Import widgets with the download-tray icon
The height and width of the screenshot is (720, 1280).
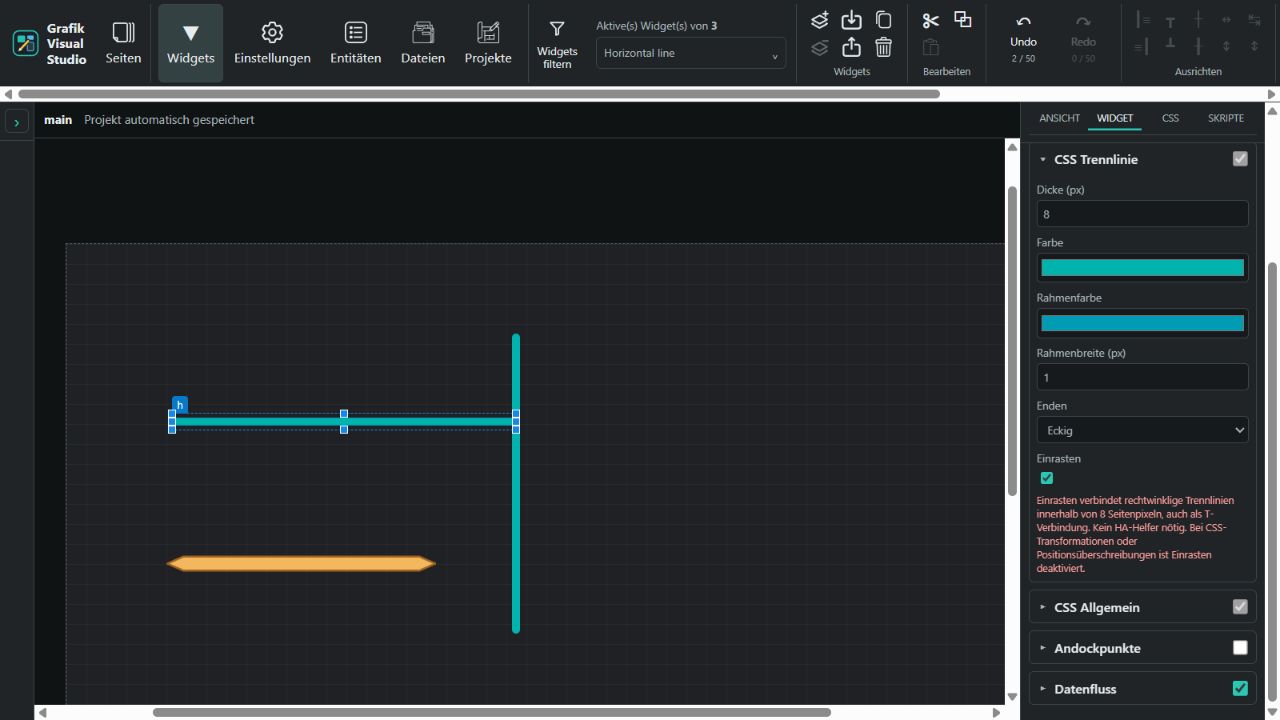851,20
